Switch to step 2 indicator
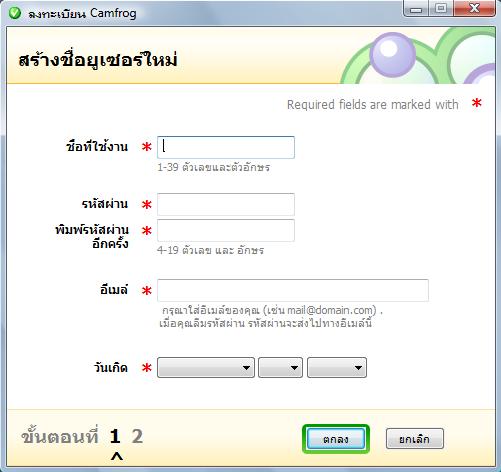The height and width of the screenshot is (472, 501). click(x=137, y=436)
